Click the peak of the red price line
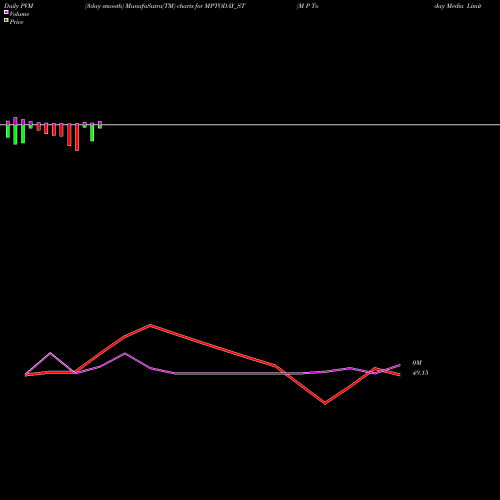Screen dimensions: 500x500 [150, 325]
